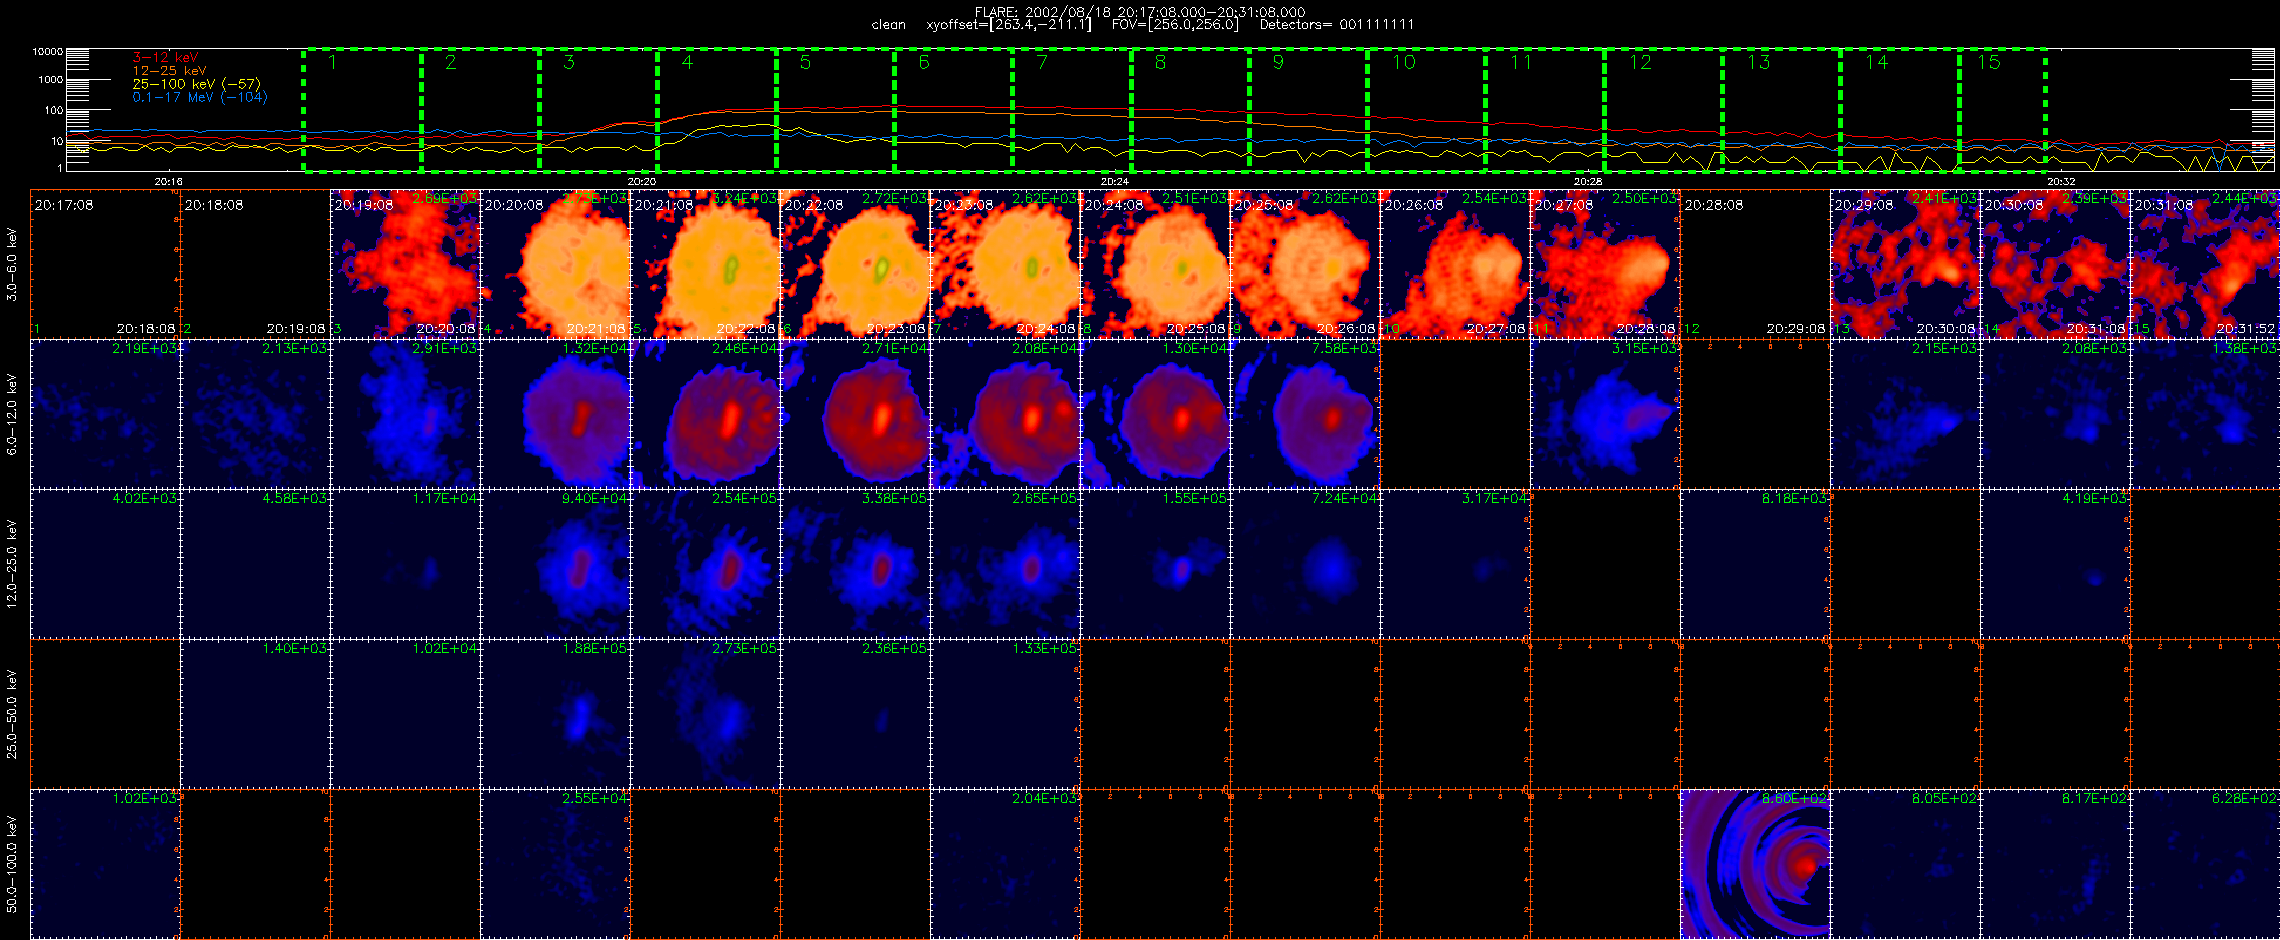Click the blue 0.1-17 MeV (-104) legend entry
2280x940 pixels.
(200, 97)
